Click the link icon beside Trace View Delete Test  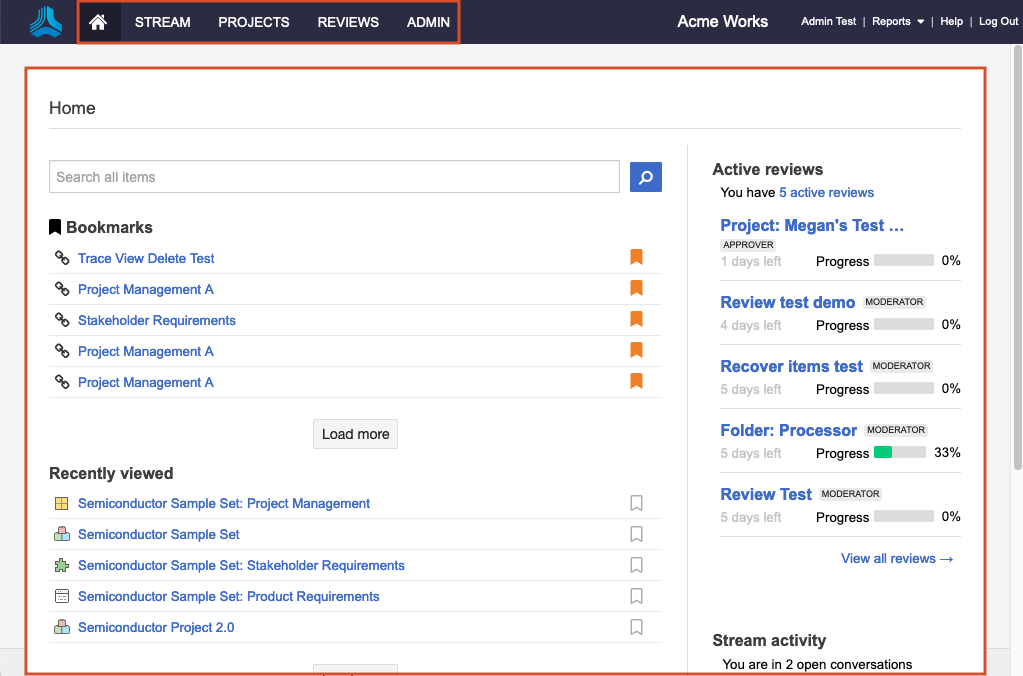coord(62,258)
